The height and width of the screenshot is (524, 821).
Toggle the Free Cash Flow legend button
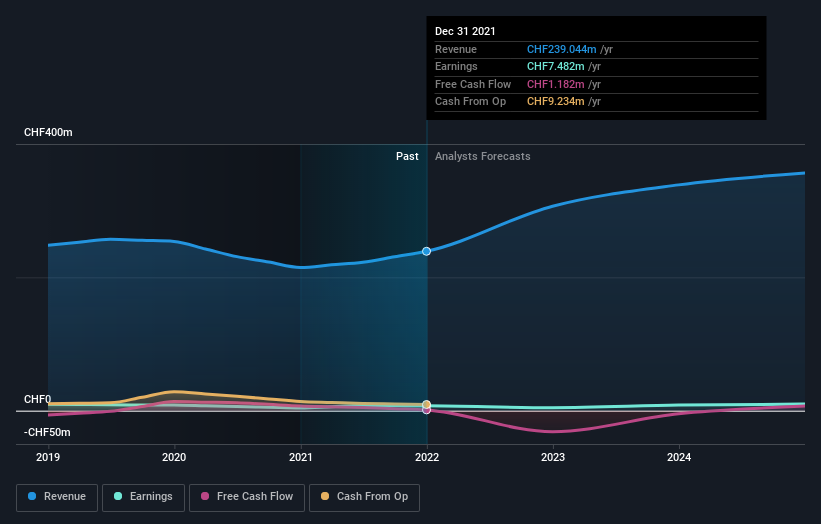[247, 497]
